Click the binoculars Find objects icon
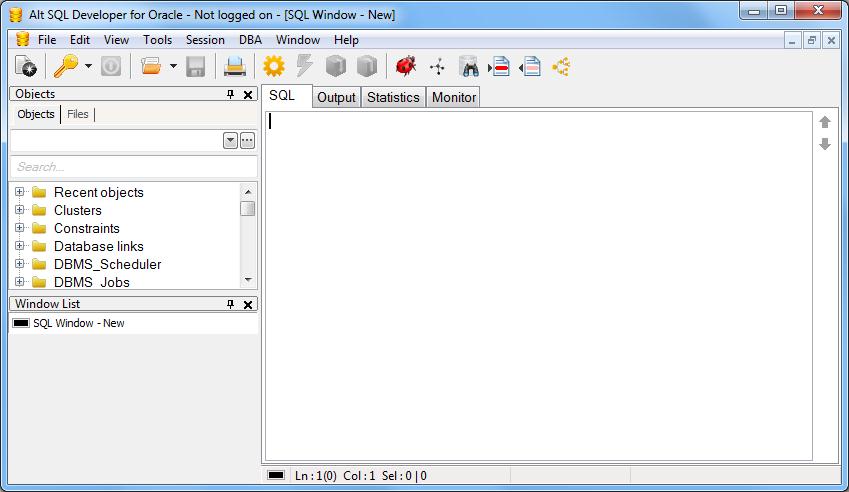 point(468,67)
